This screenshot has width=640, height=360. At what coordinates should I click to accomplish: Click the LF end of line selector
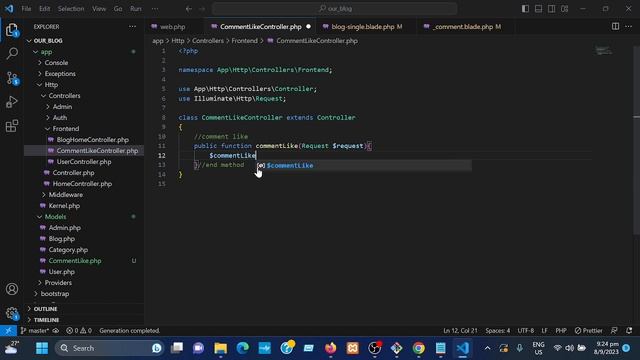click(544, 331)
